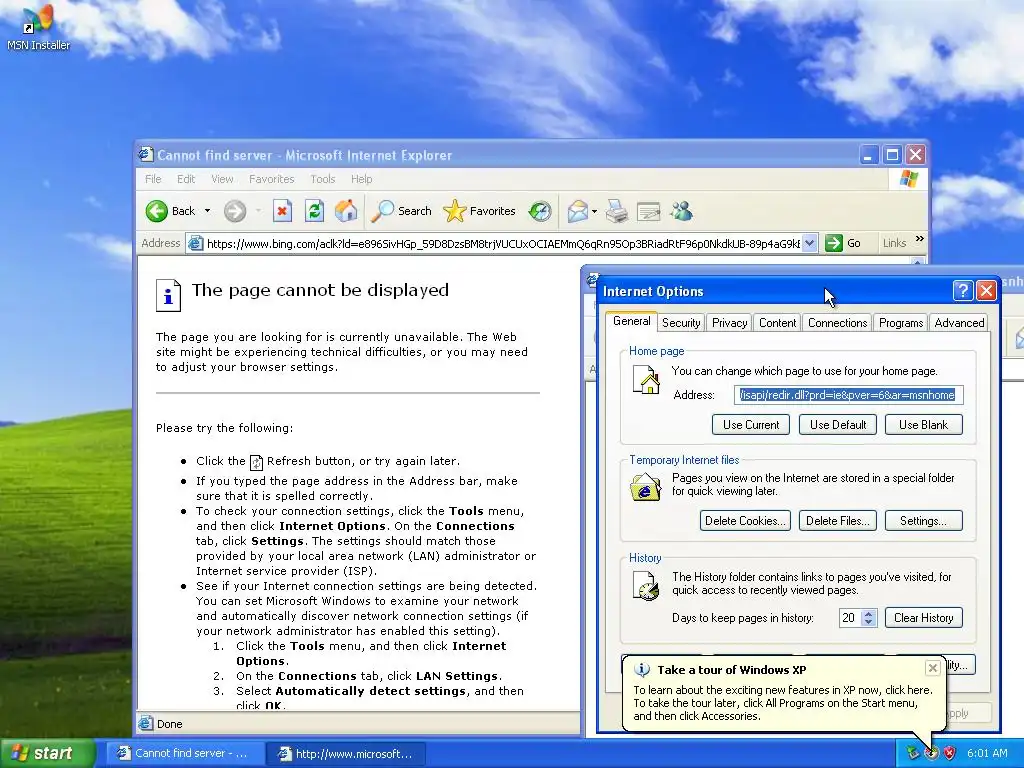Open the View menu
Image resolution: width=1024 pixels, height=768 pixels.
click(222, 179)
